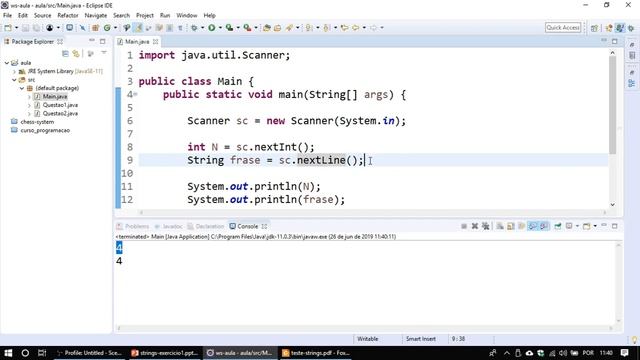Toggle Show Console on Standard Error change
The height and width of the screenshot is (360, 640).
coord(544,226)
